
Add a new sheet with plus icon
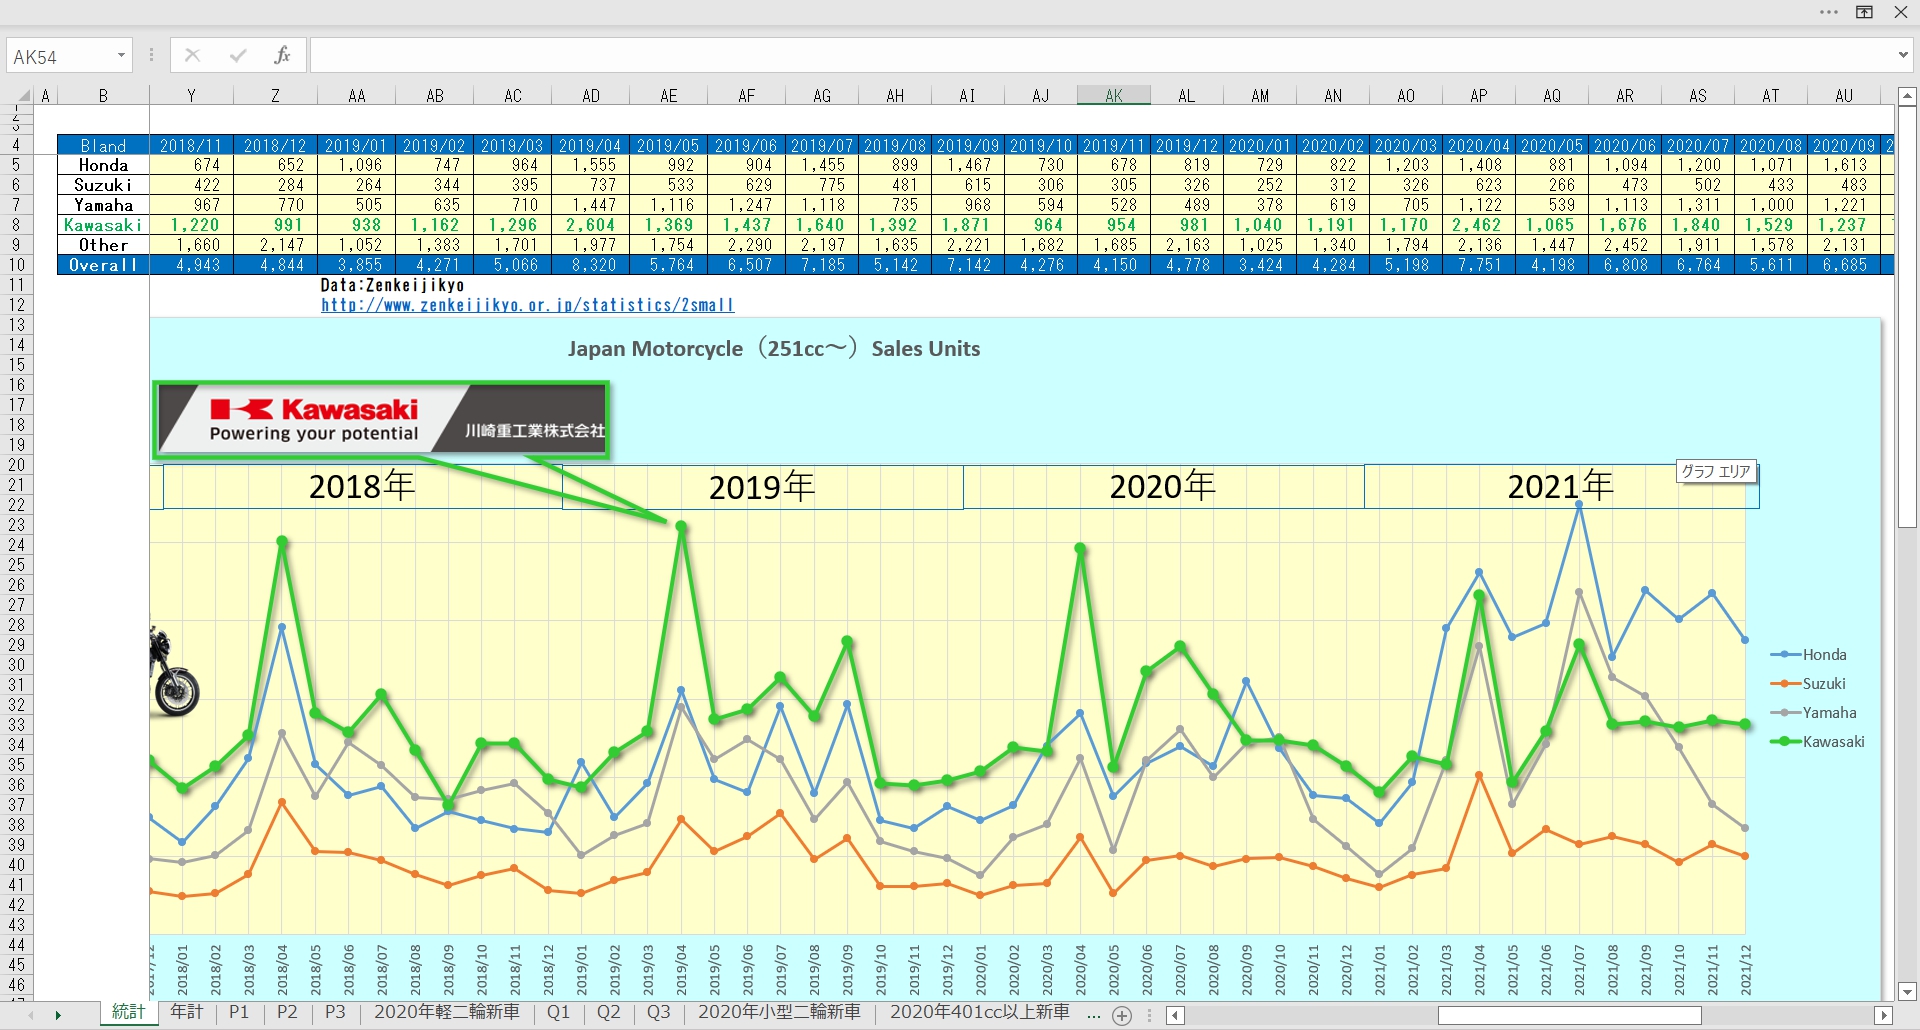pyautogui.click(x=1122, y=1016)
